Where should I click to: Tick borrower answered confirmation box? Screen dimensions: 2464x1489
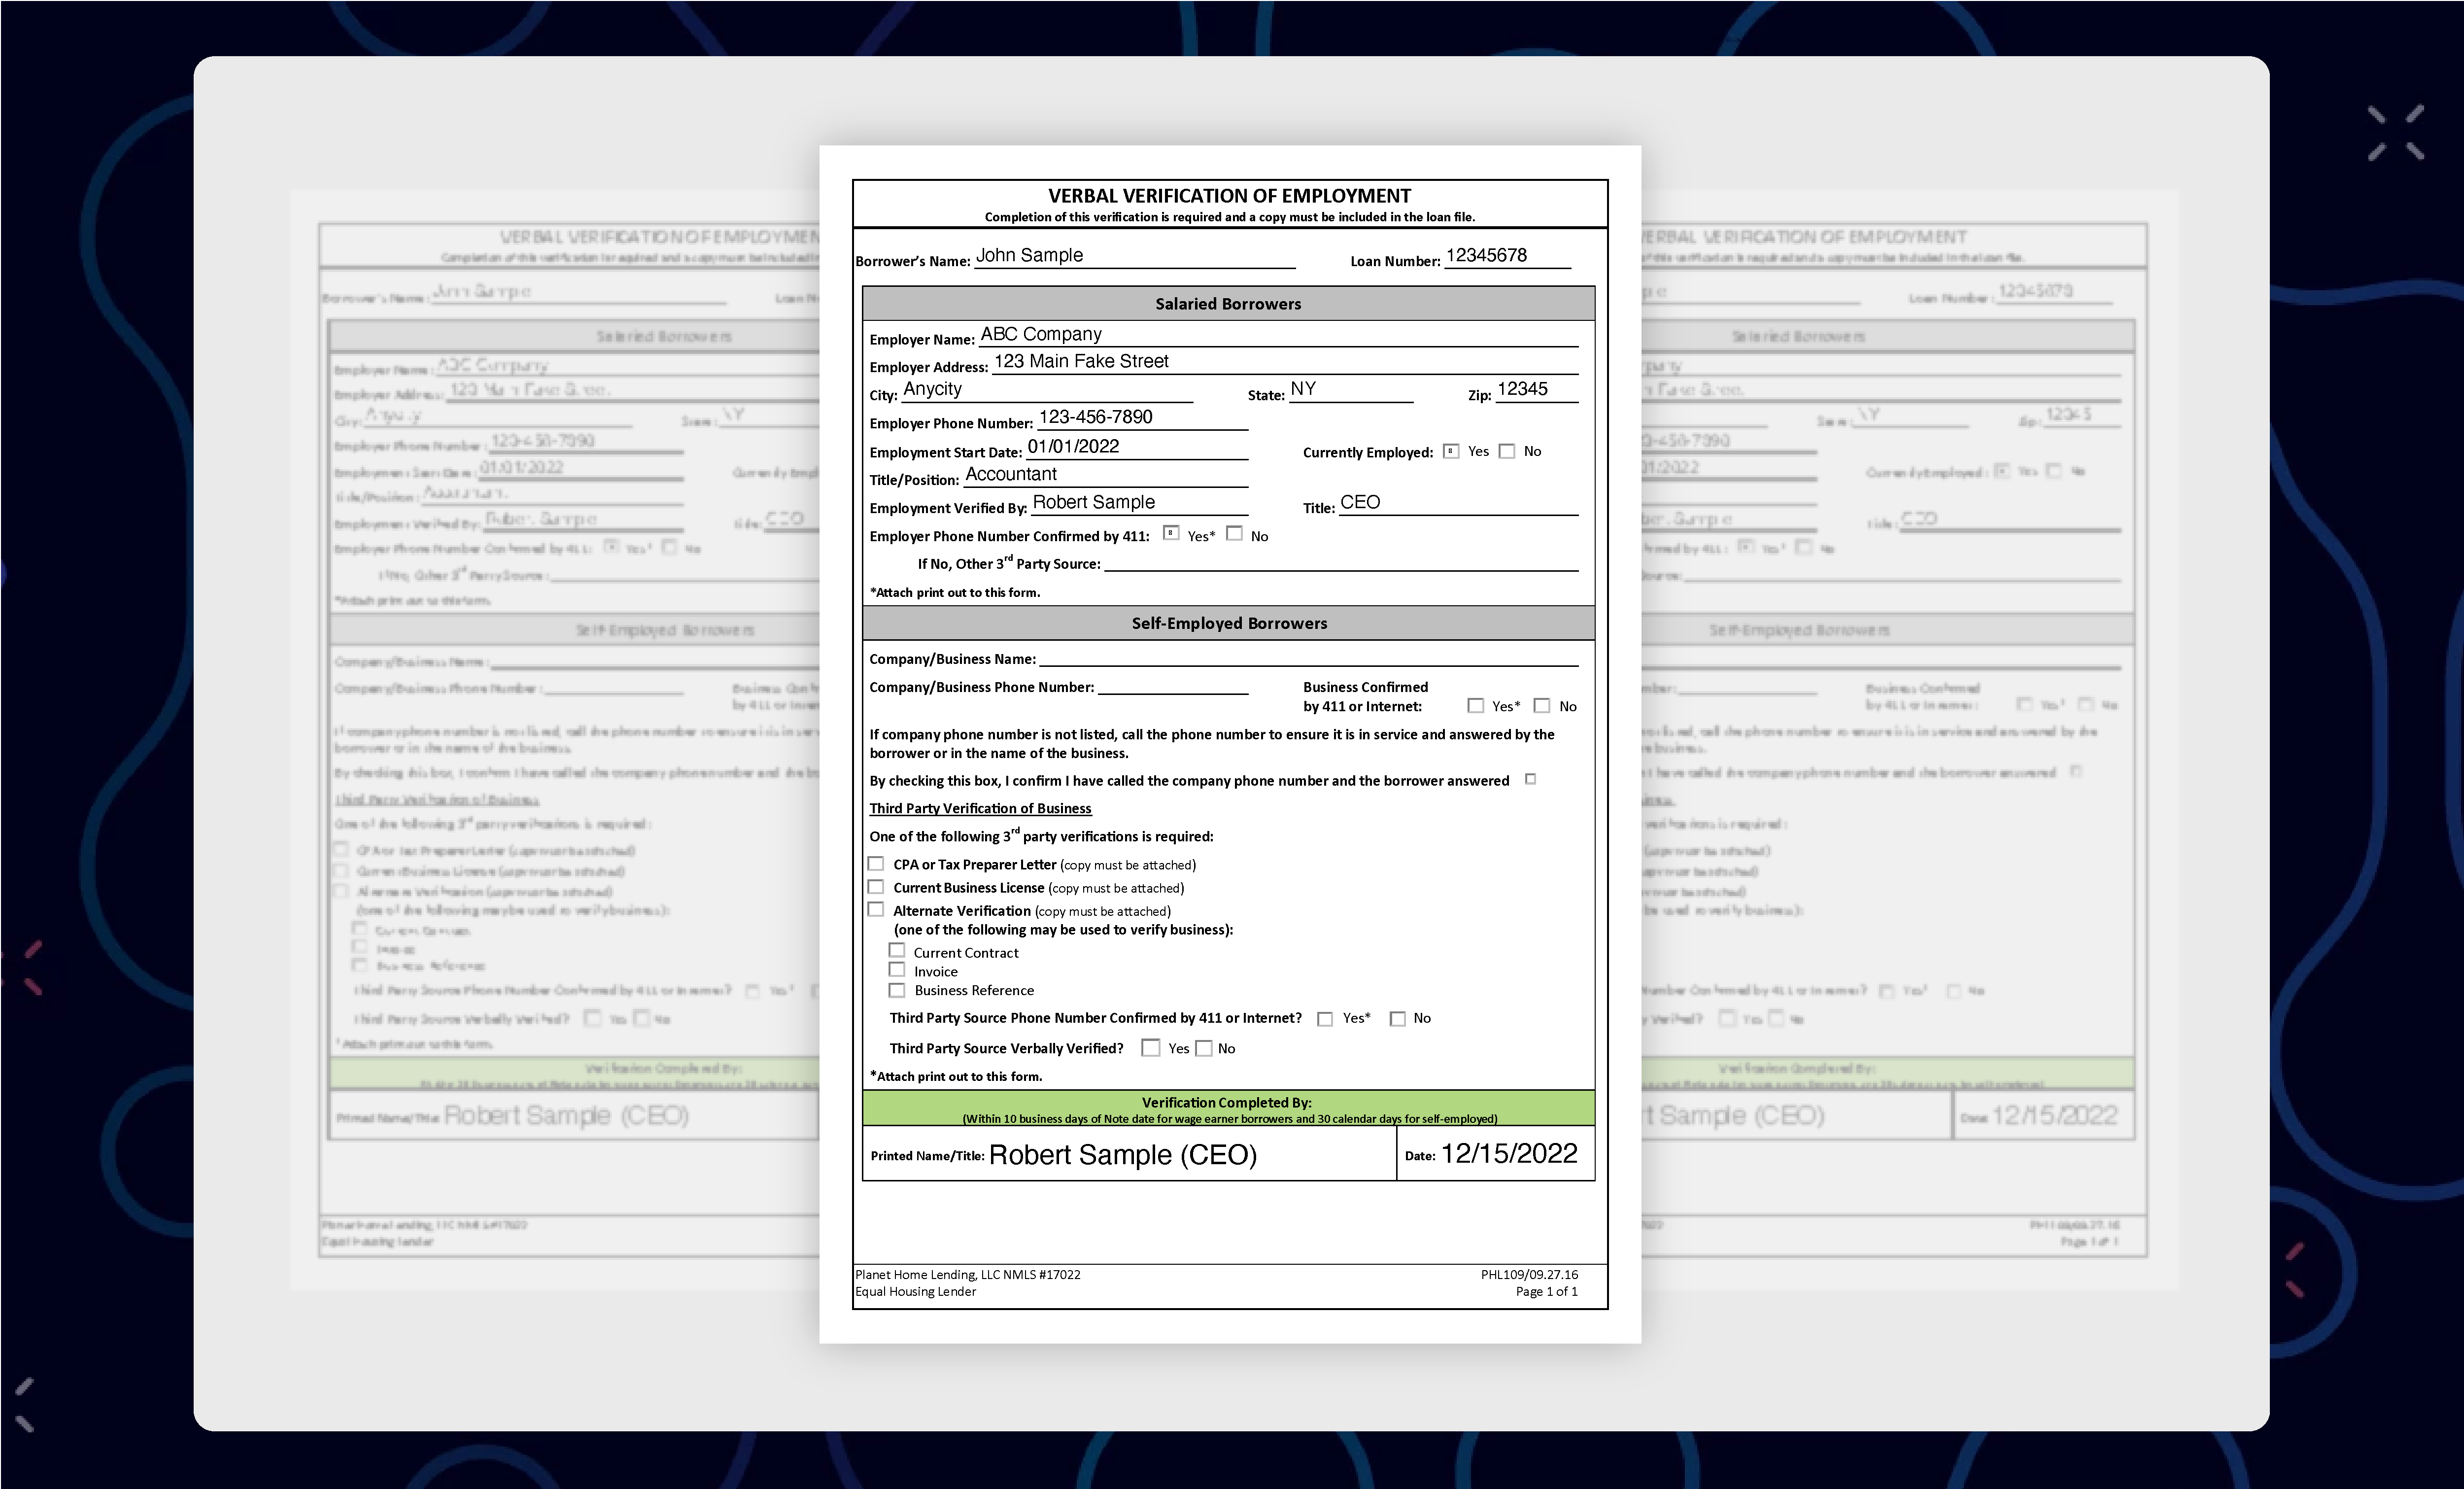point(1531,779)
